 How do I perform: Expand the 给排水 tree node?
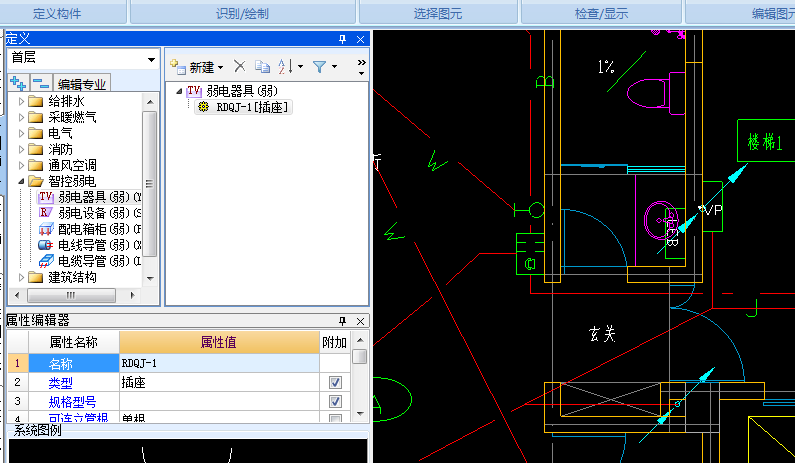click(x=21, y=101)
